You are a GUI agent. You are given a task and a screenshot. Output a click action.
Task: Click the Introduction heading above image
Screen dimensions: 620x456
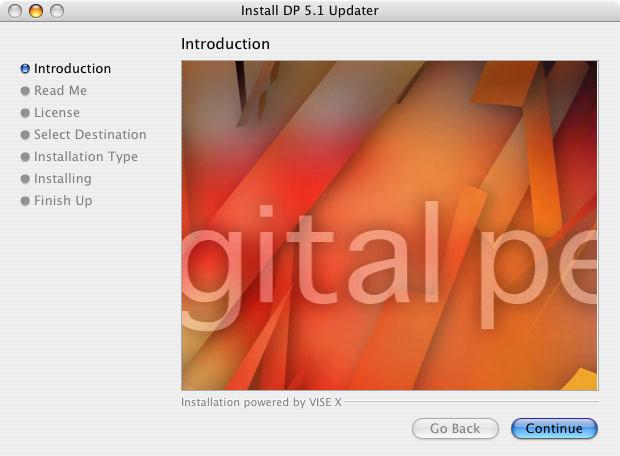[225, 44]
